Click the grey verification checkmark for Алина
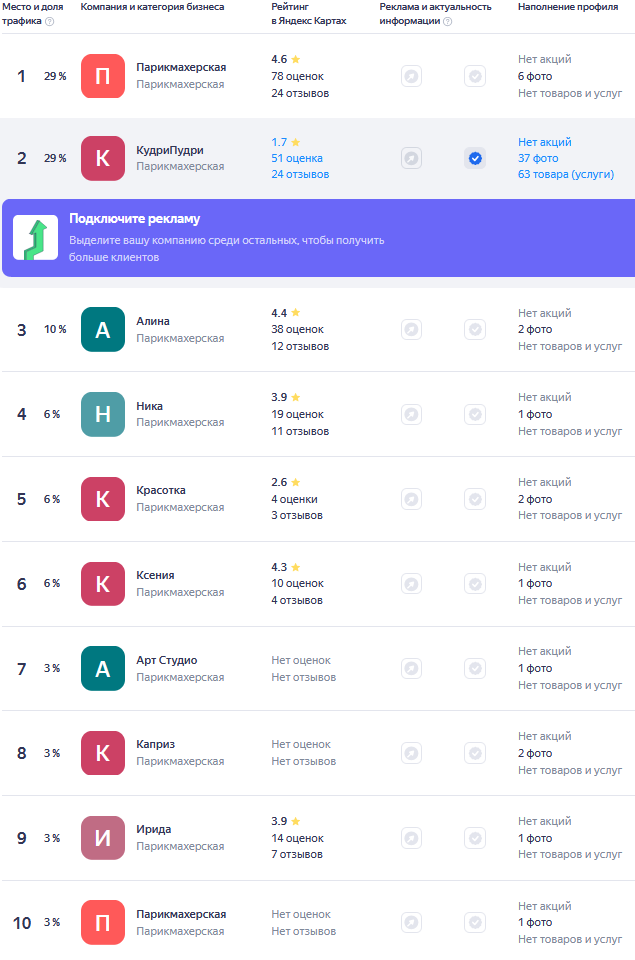Screen dimensions: 635x960 tap(475, 329)
